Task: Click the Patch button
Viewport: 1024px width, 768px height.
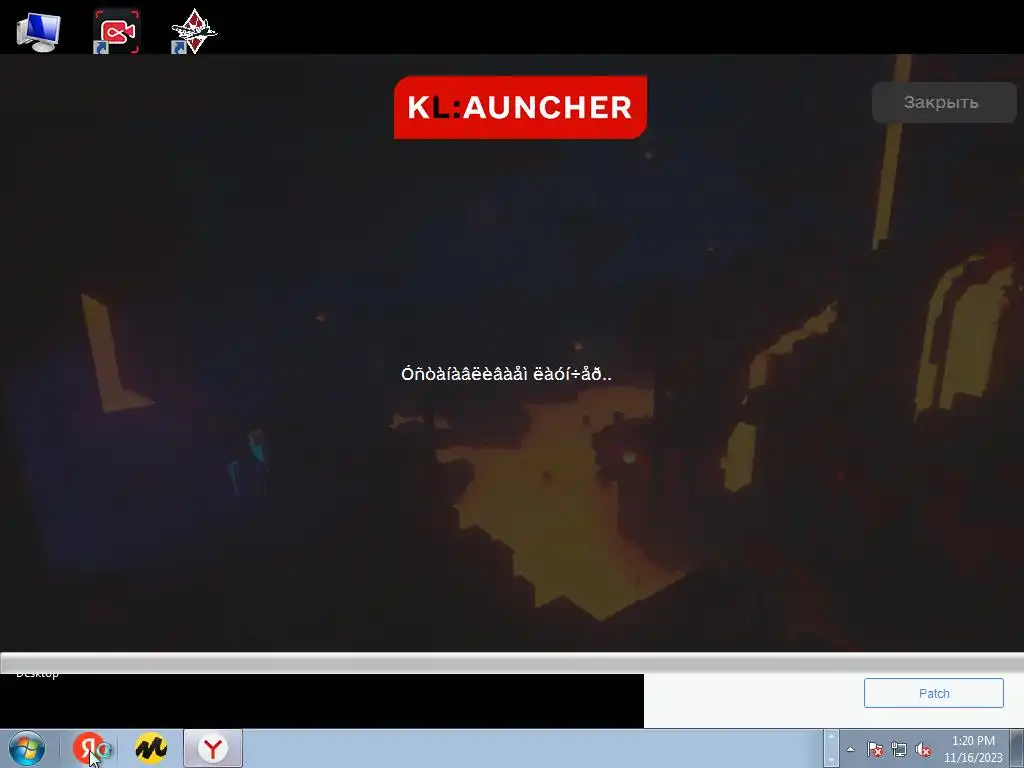Action: pos(933,693)
